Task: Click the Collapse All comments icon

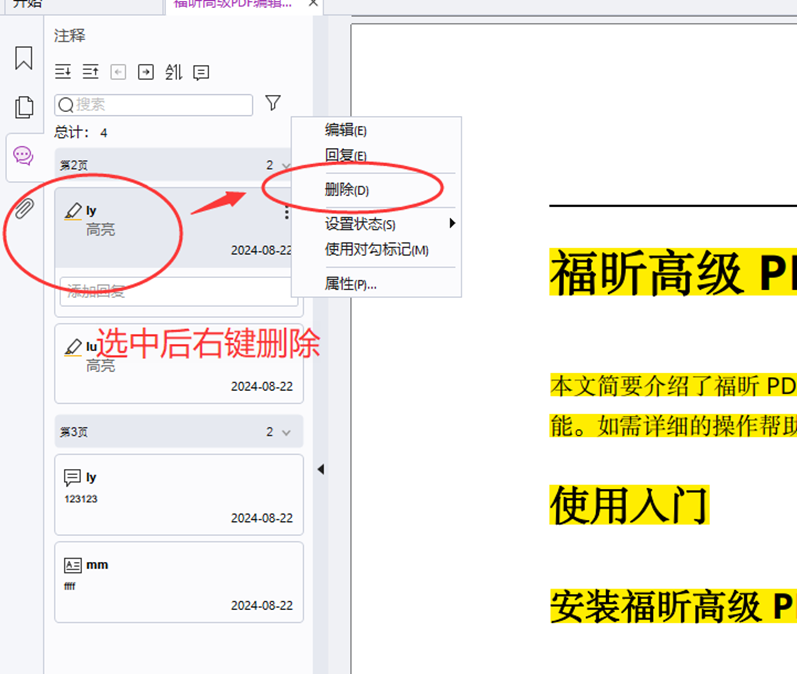Action: (90, 72)
